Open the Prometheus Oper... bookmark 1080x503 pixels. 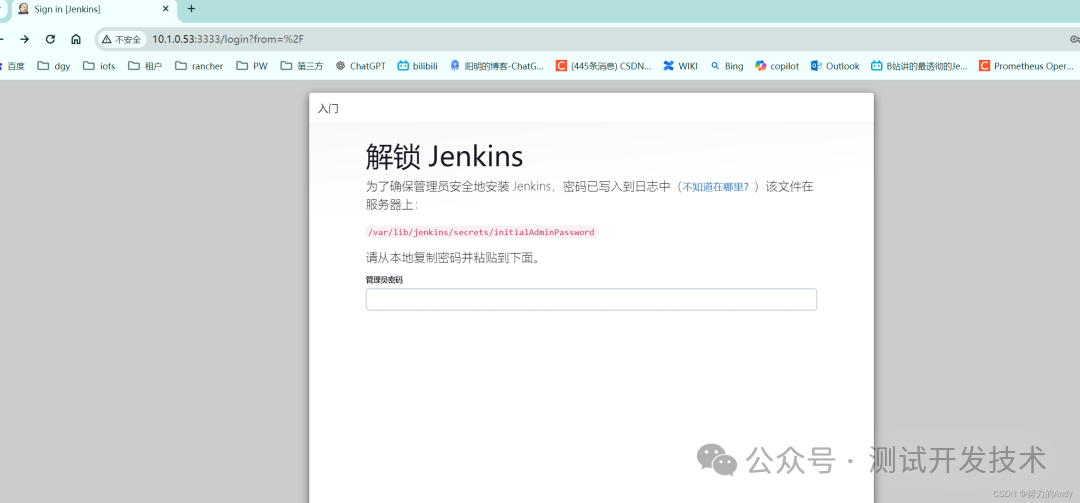point(1026,66)
